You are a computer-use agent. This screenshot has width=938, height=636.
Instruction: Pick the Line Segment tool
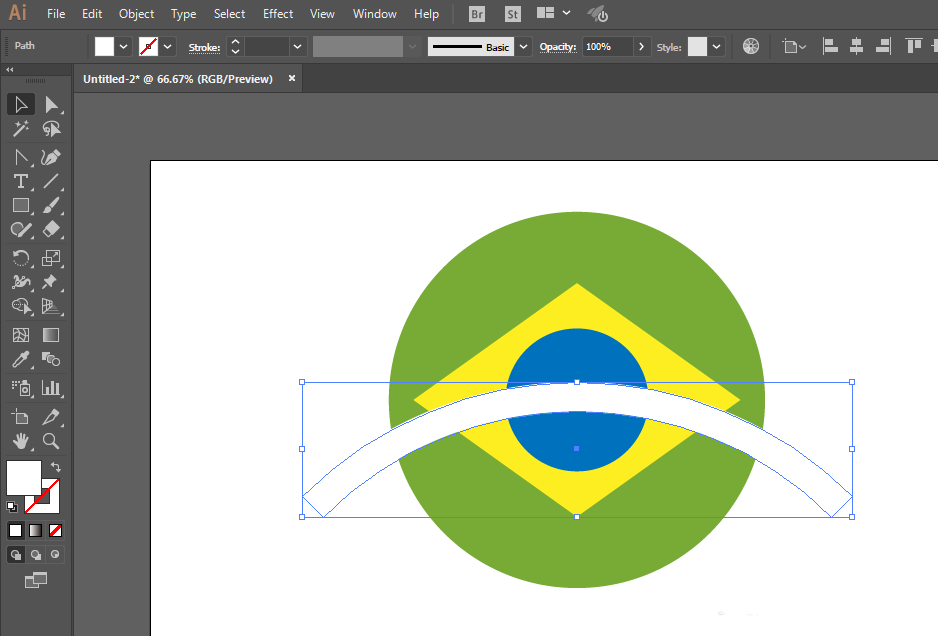coord(51,181)
